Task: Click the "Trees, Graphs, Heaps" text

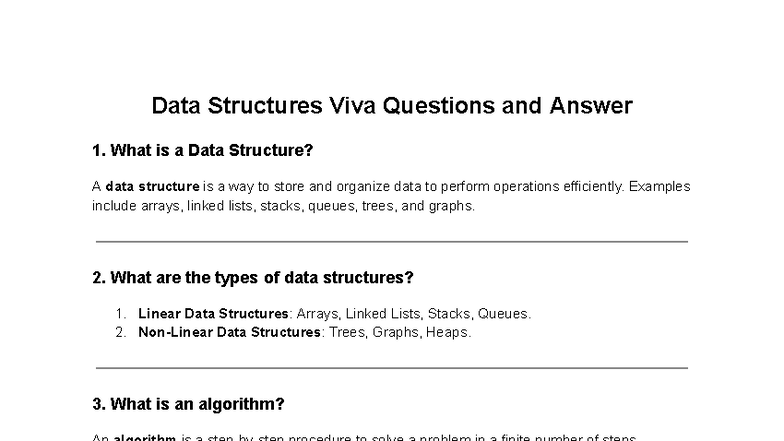Action: (396, 332)
